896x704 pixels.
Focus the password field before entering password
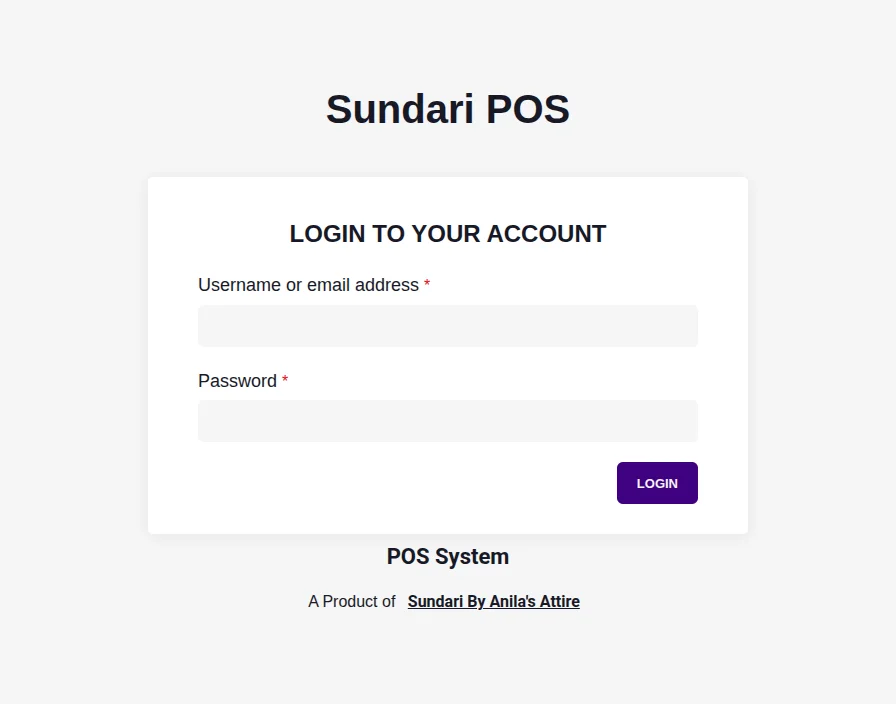[x=447, y=420]
